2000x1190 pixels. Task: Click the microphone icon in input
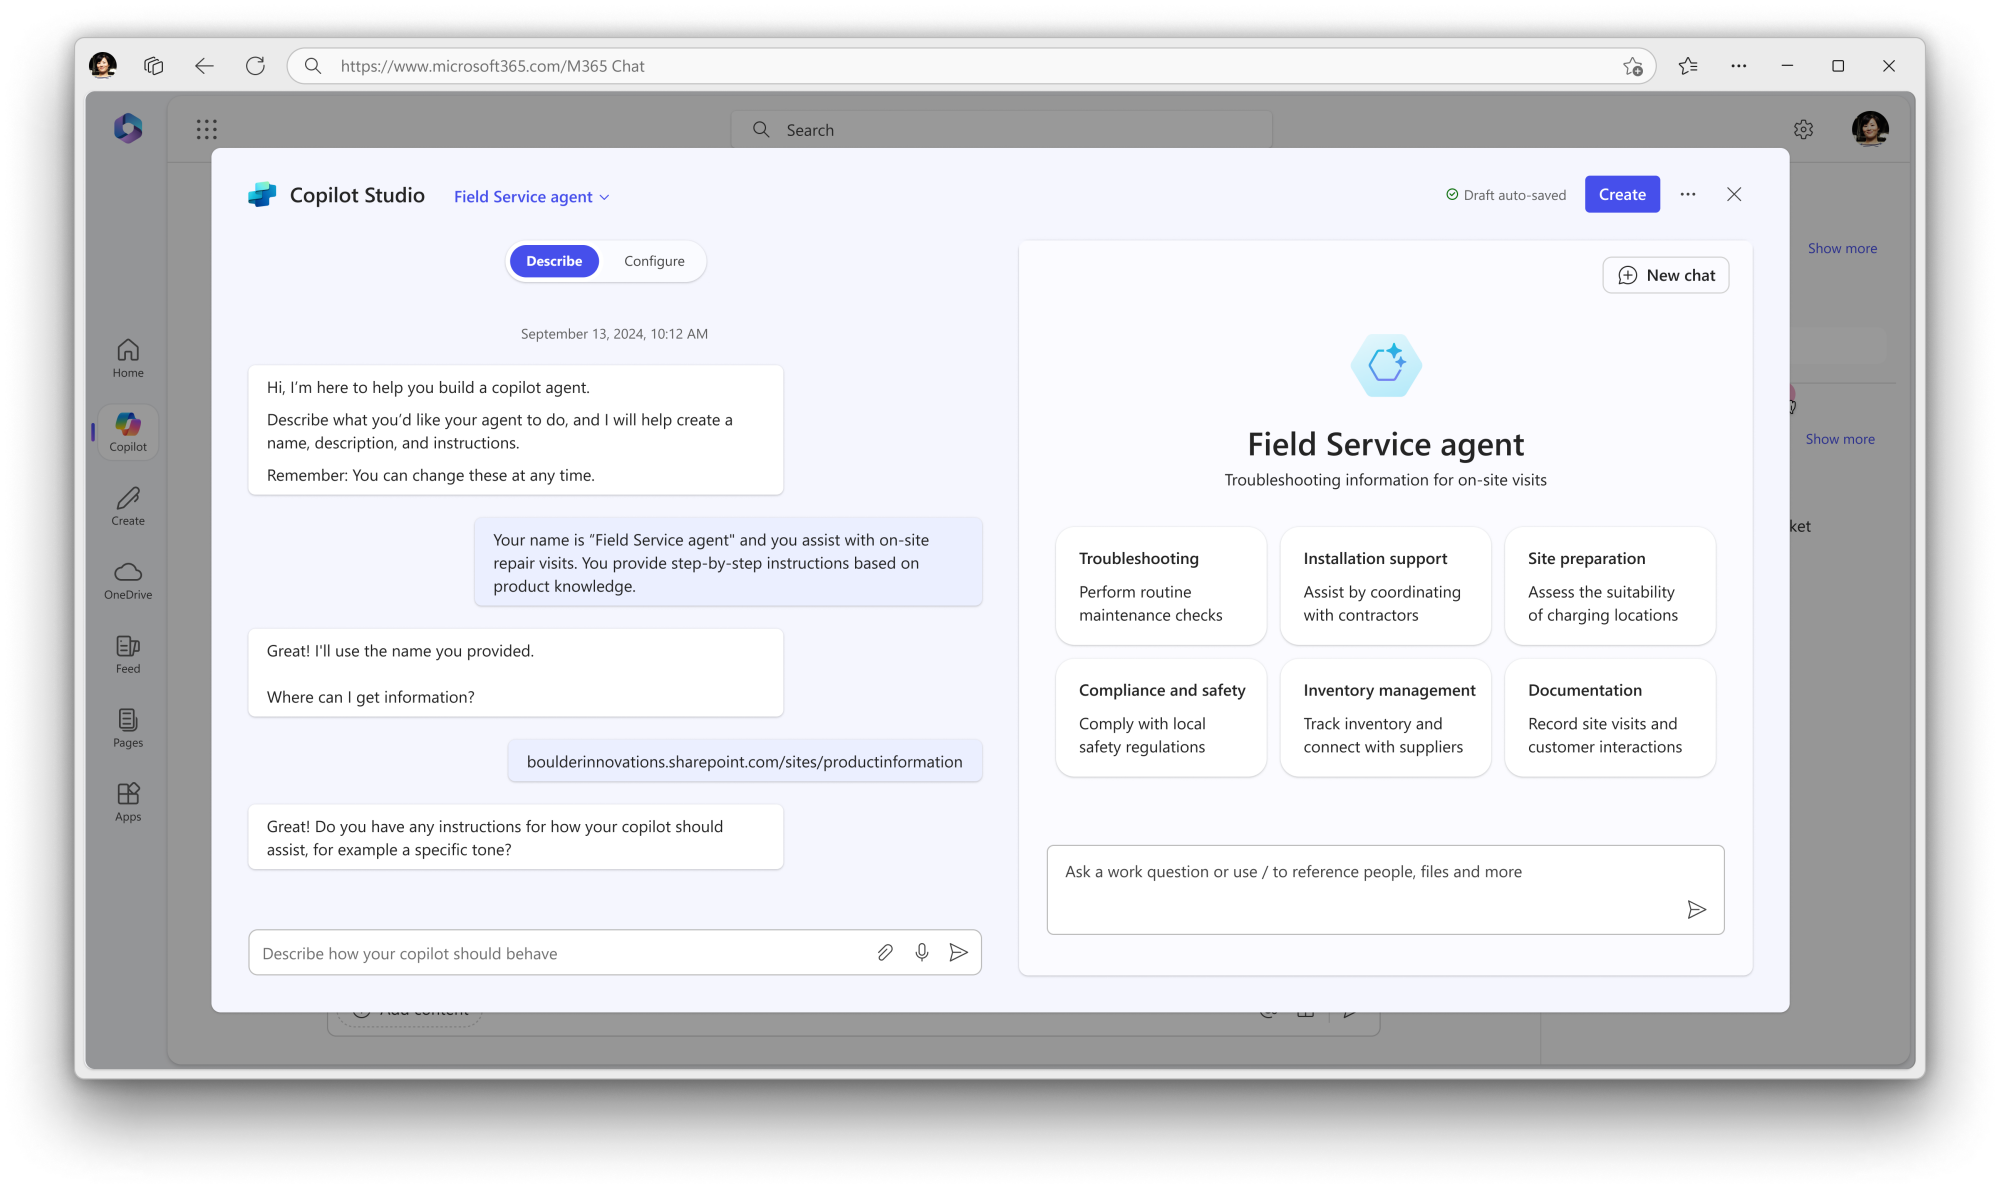click(921, 952)
